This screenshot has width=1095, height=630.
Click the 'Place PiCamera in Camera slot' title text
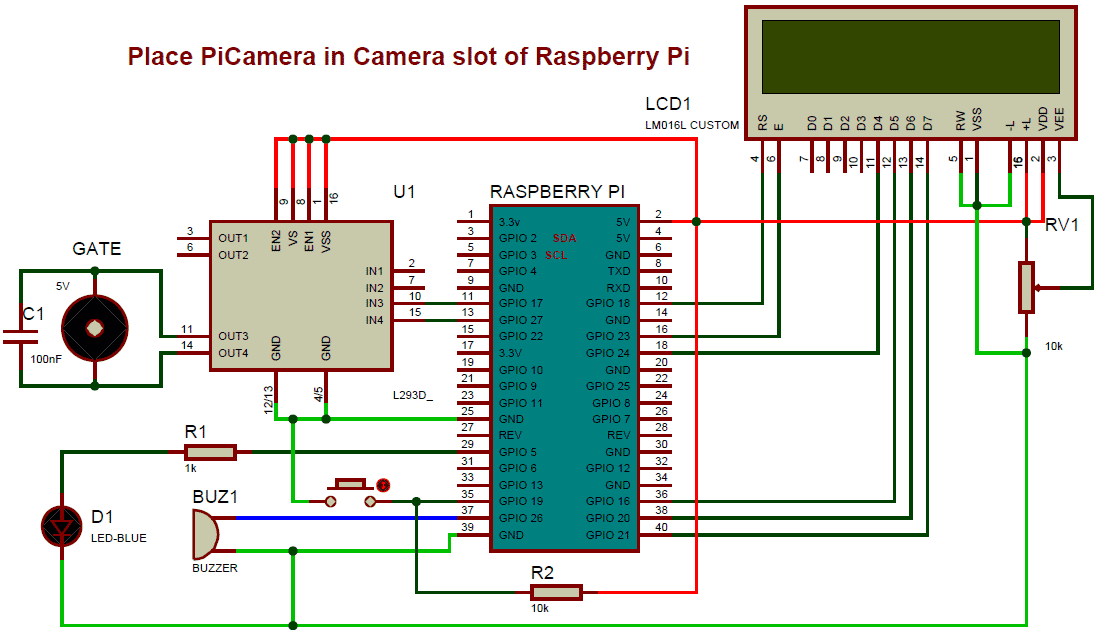409,56
